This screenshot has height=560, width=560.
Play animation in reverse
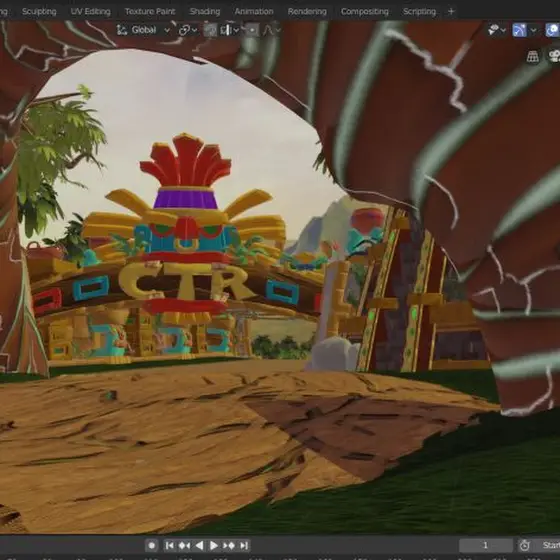(199, 545)
